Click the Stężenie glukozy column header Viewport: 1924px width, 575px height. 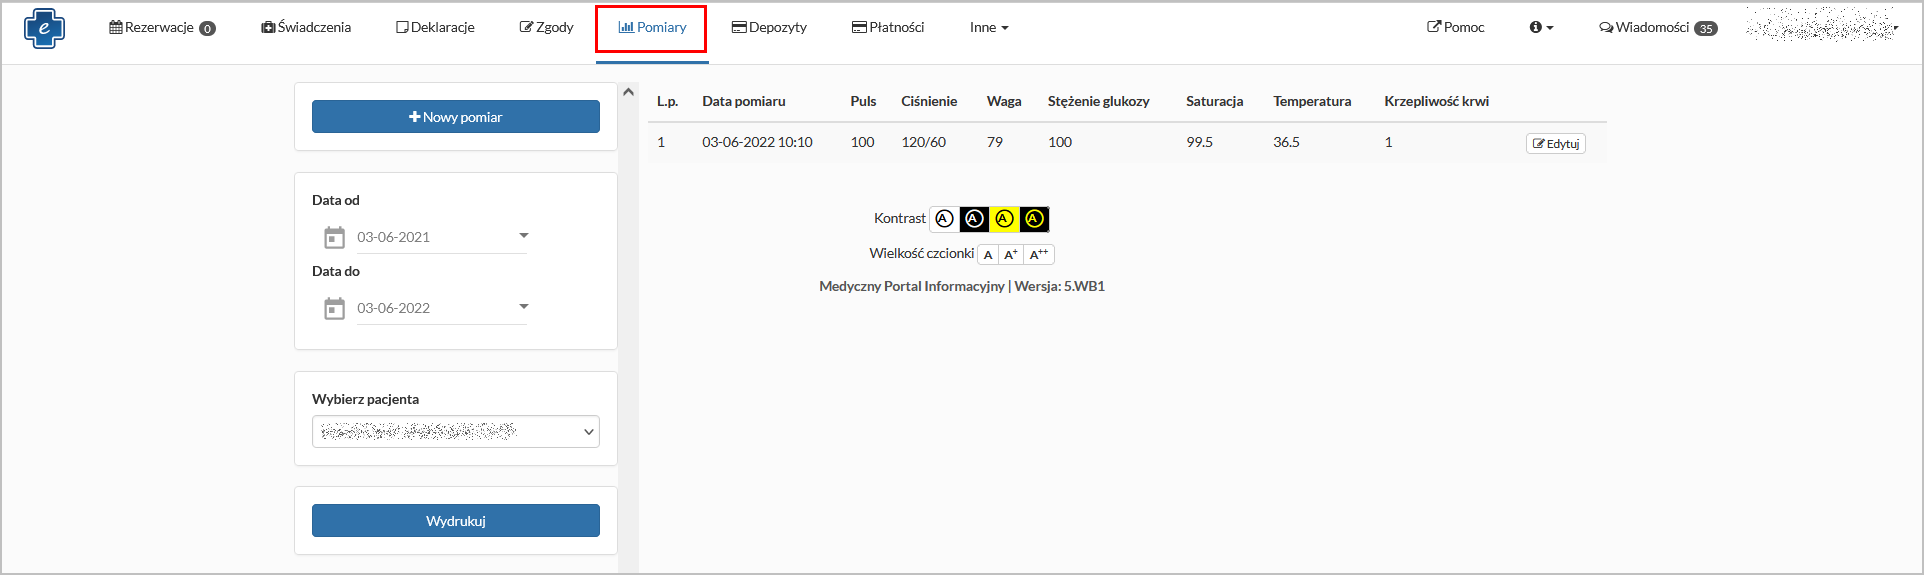point(1098,101)
